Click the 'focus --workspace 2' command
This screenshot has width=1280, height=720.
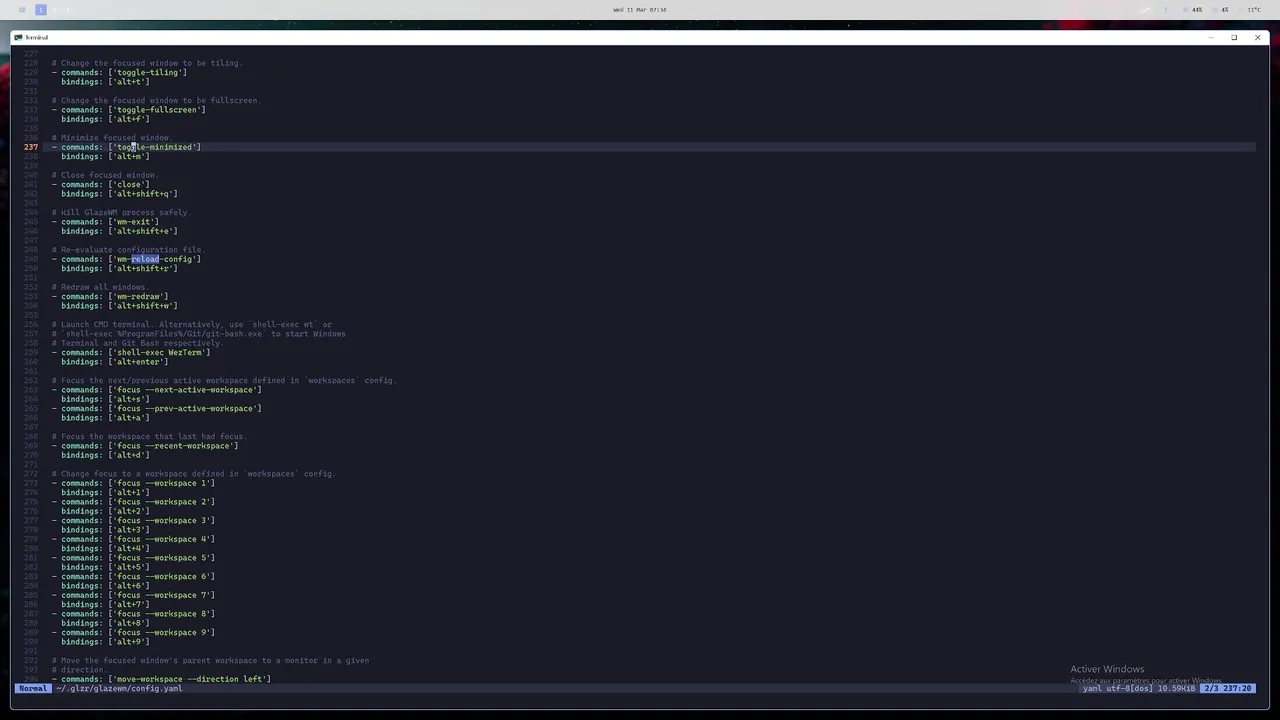point(163,502)
